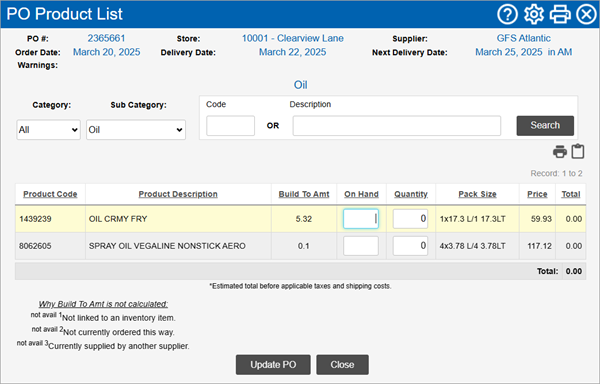600x384 pixels.
Task: Click the header printer icon
Action: click(x=560, y=15)
